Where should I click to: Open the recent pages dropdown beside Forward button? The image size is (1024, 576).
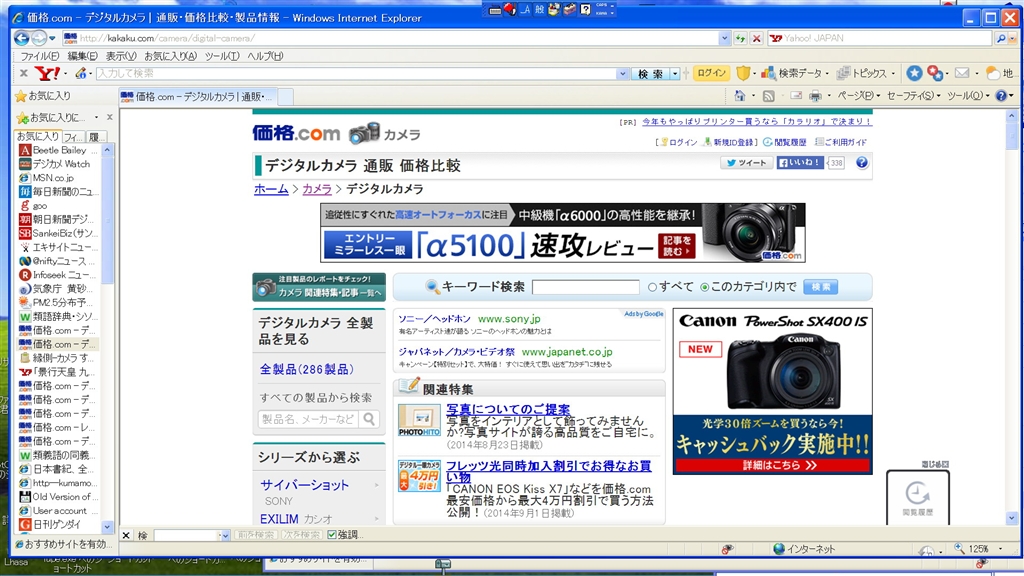pyautogui.click(x=52, y=39)
